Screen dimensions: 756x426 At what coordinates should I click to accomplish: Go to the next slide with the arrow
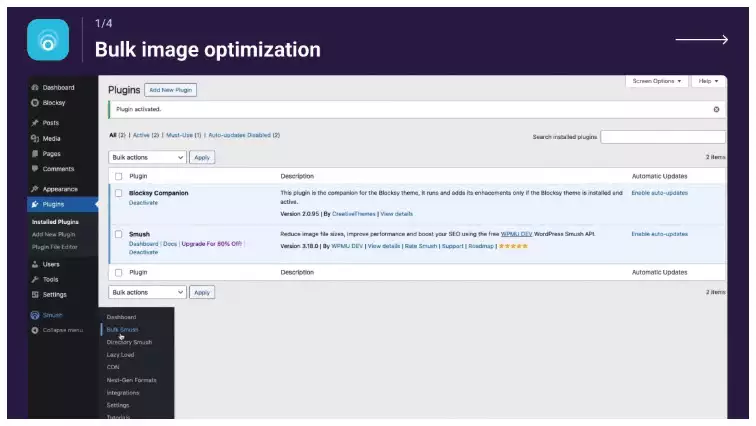702,40
